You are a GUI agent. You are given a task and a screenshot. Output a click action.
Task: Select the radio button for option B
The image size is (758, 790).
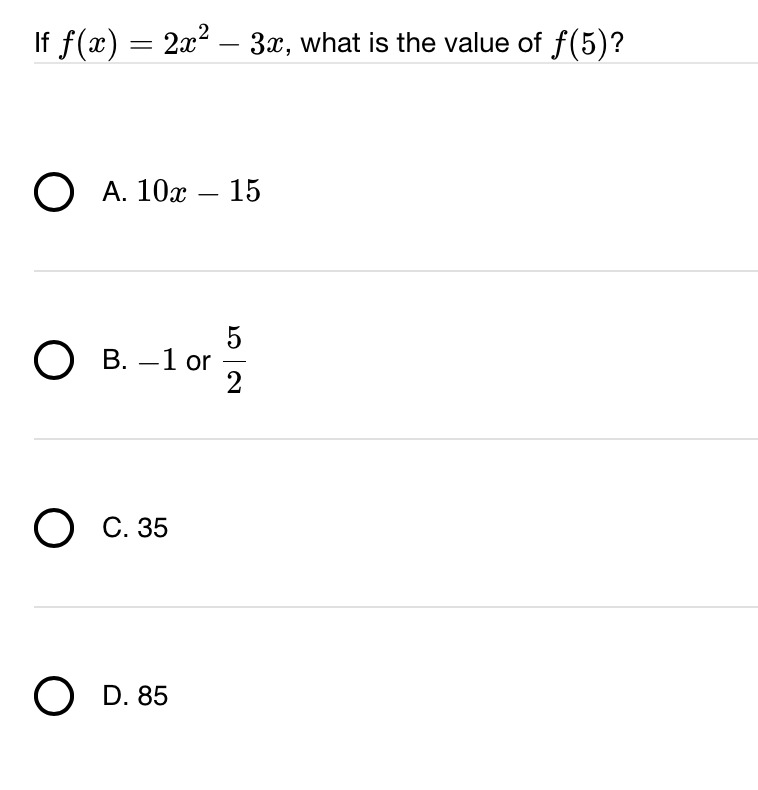tap(54, 360)
